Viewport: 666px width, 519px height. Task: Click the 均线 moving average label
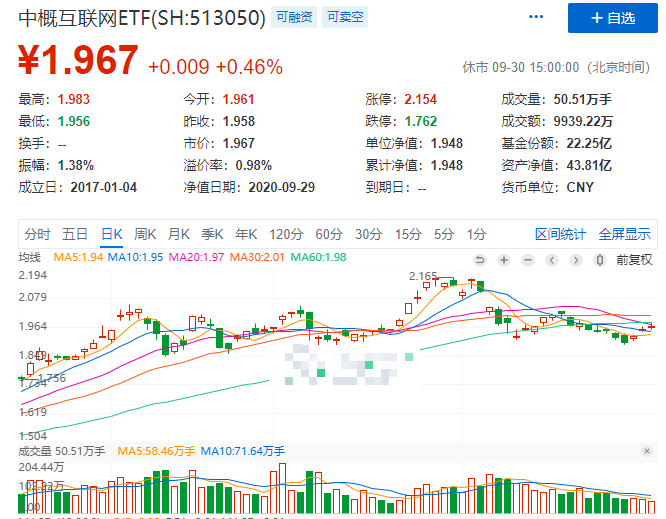coord(29,257)
